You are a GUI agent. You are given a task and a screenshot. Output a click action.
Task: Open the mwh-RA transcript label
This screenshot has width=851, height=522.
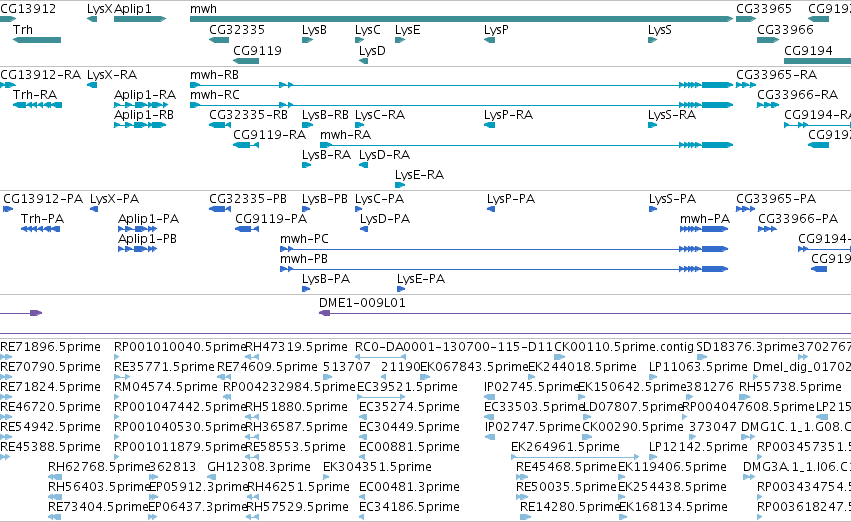(x=346, y=134)
